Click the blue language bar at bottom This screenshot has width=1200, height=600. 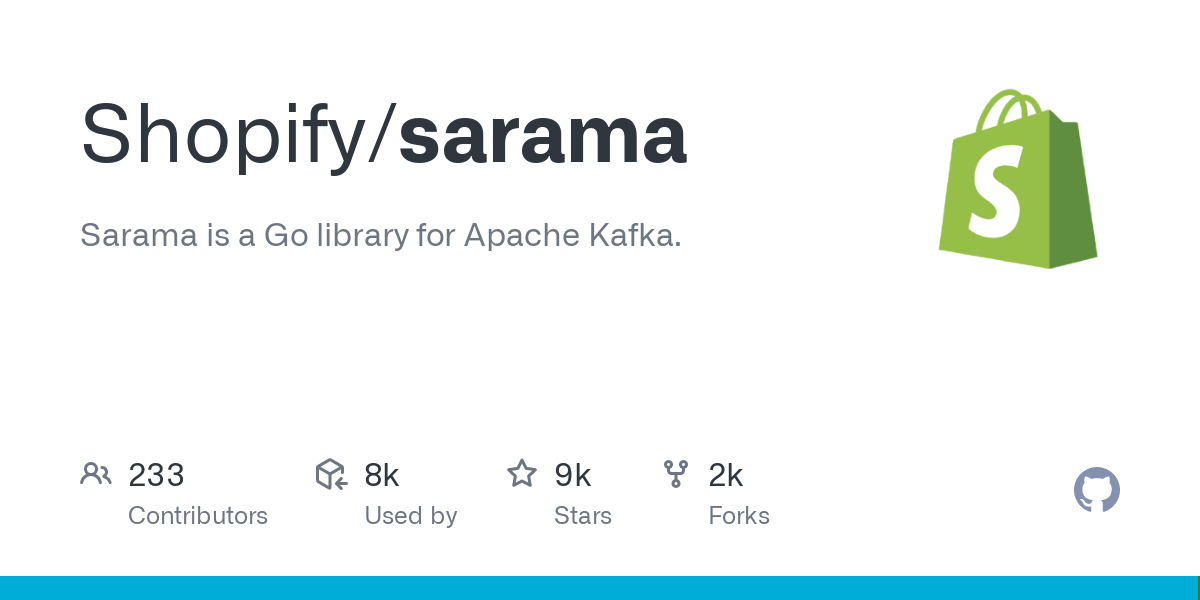(600, 588)
